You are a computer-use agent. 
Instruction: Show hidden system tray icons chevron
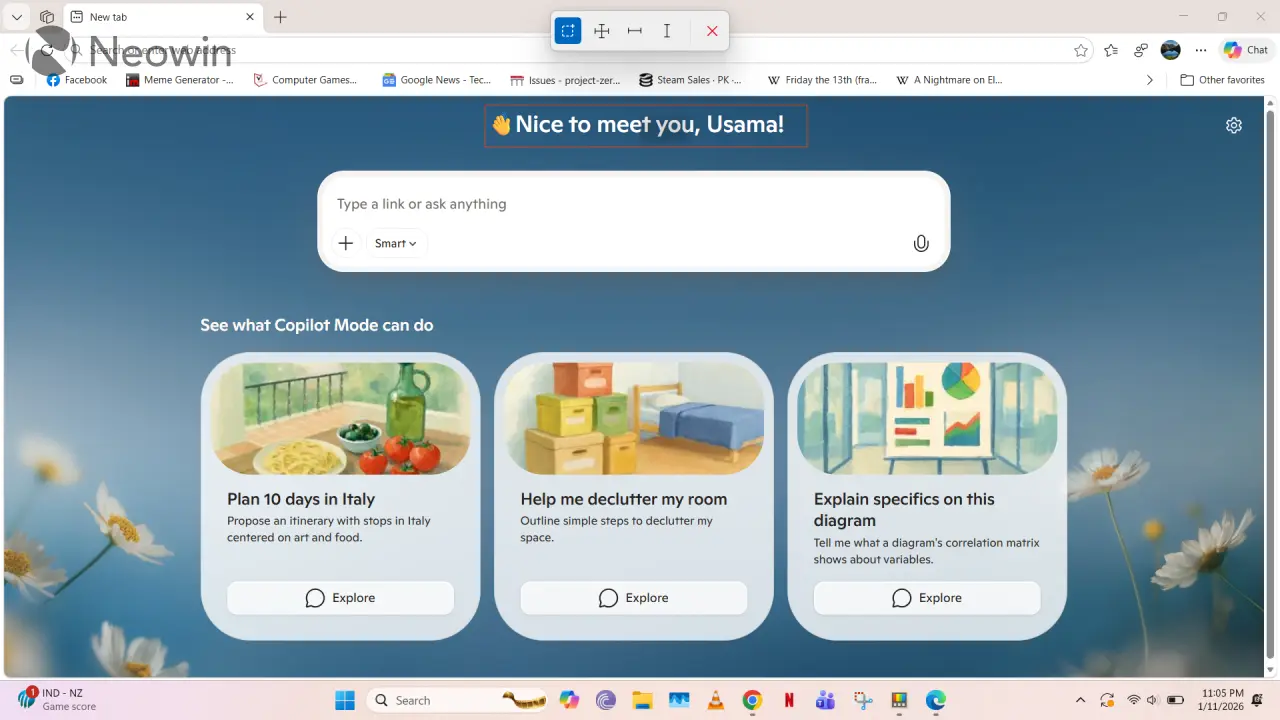1080,700
